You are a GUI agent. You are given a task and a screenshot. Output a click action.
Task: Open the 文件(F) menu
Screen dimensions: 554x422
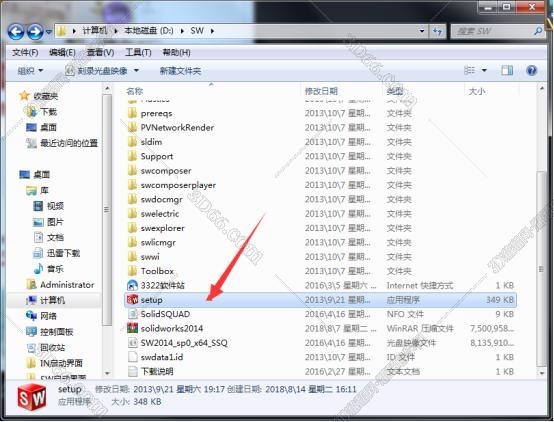(x=25, y=53)
